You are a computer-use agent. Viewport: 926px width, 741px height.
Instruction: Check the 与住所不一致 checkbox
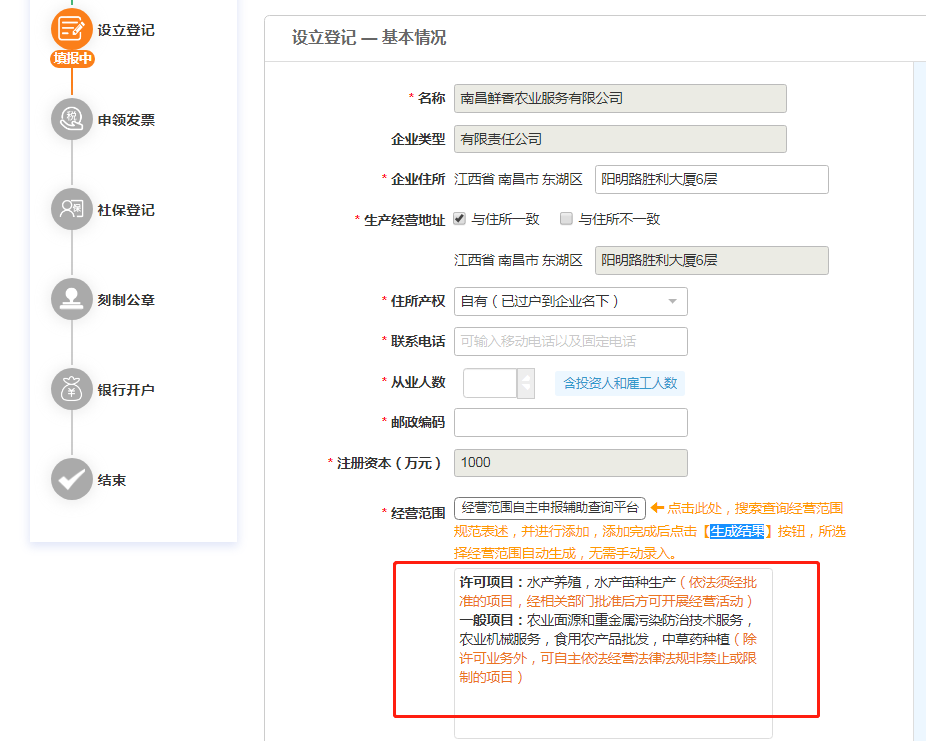point(567,219)
